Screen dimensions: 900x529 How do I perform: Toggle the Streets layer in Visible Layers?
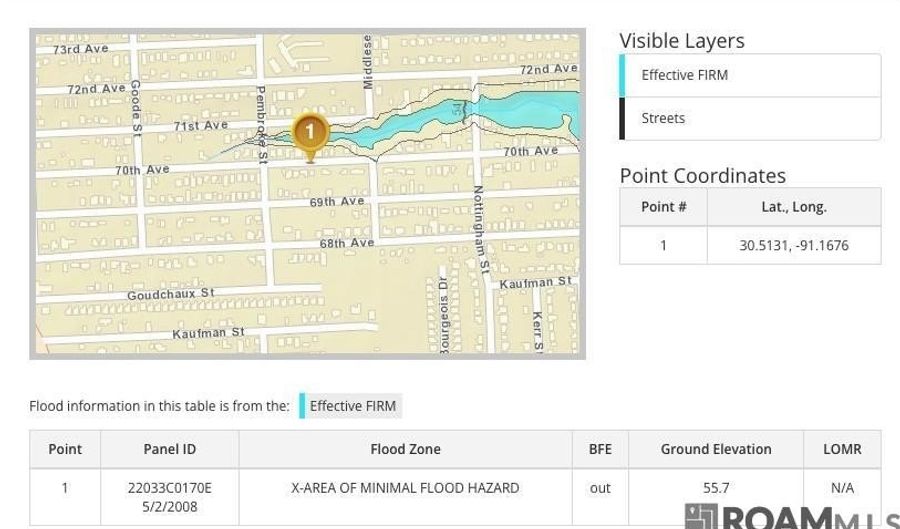(750, 118)
